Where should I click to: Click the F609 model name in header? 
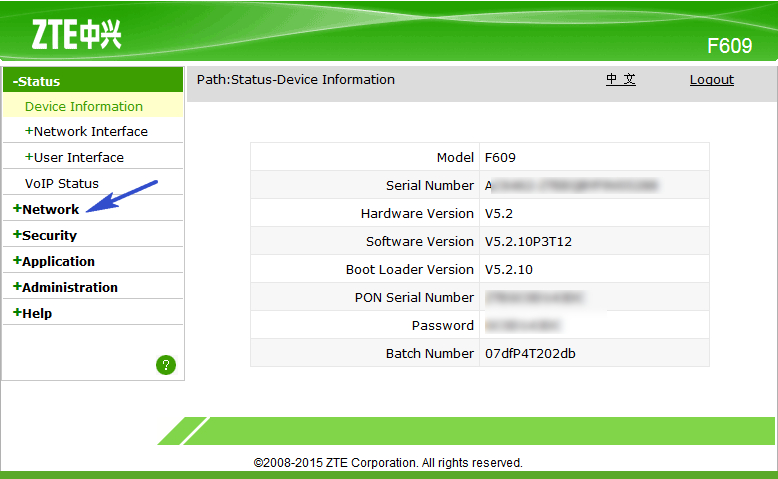pyautogui.click(x=729, y=46)
